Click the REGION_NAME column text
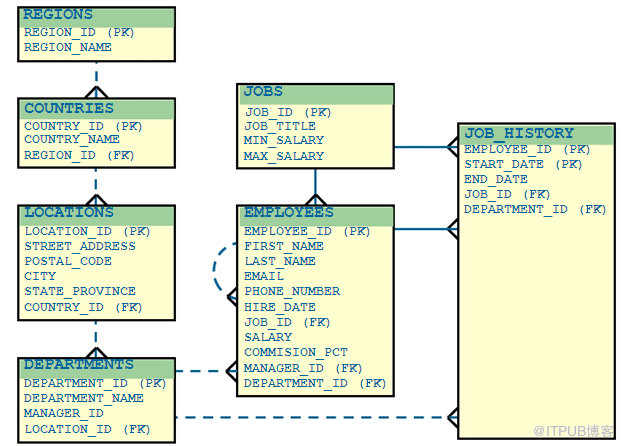This screenshot has width=623, height=446. pos(68,47)
